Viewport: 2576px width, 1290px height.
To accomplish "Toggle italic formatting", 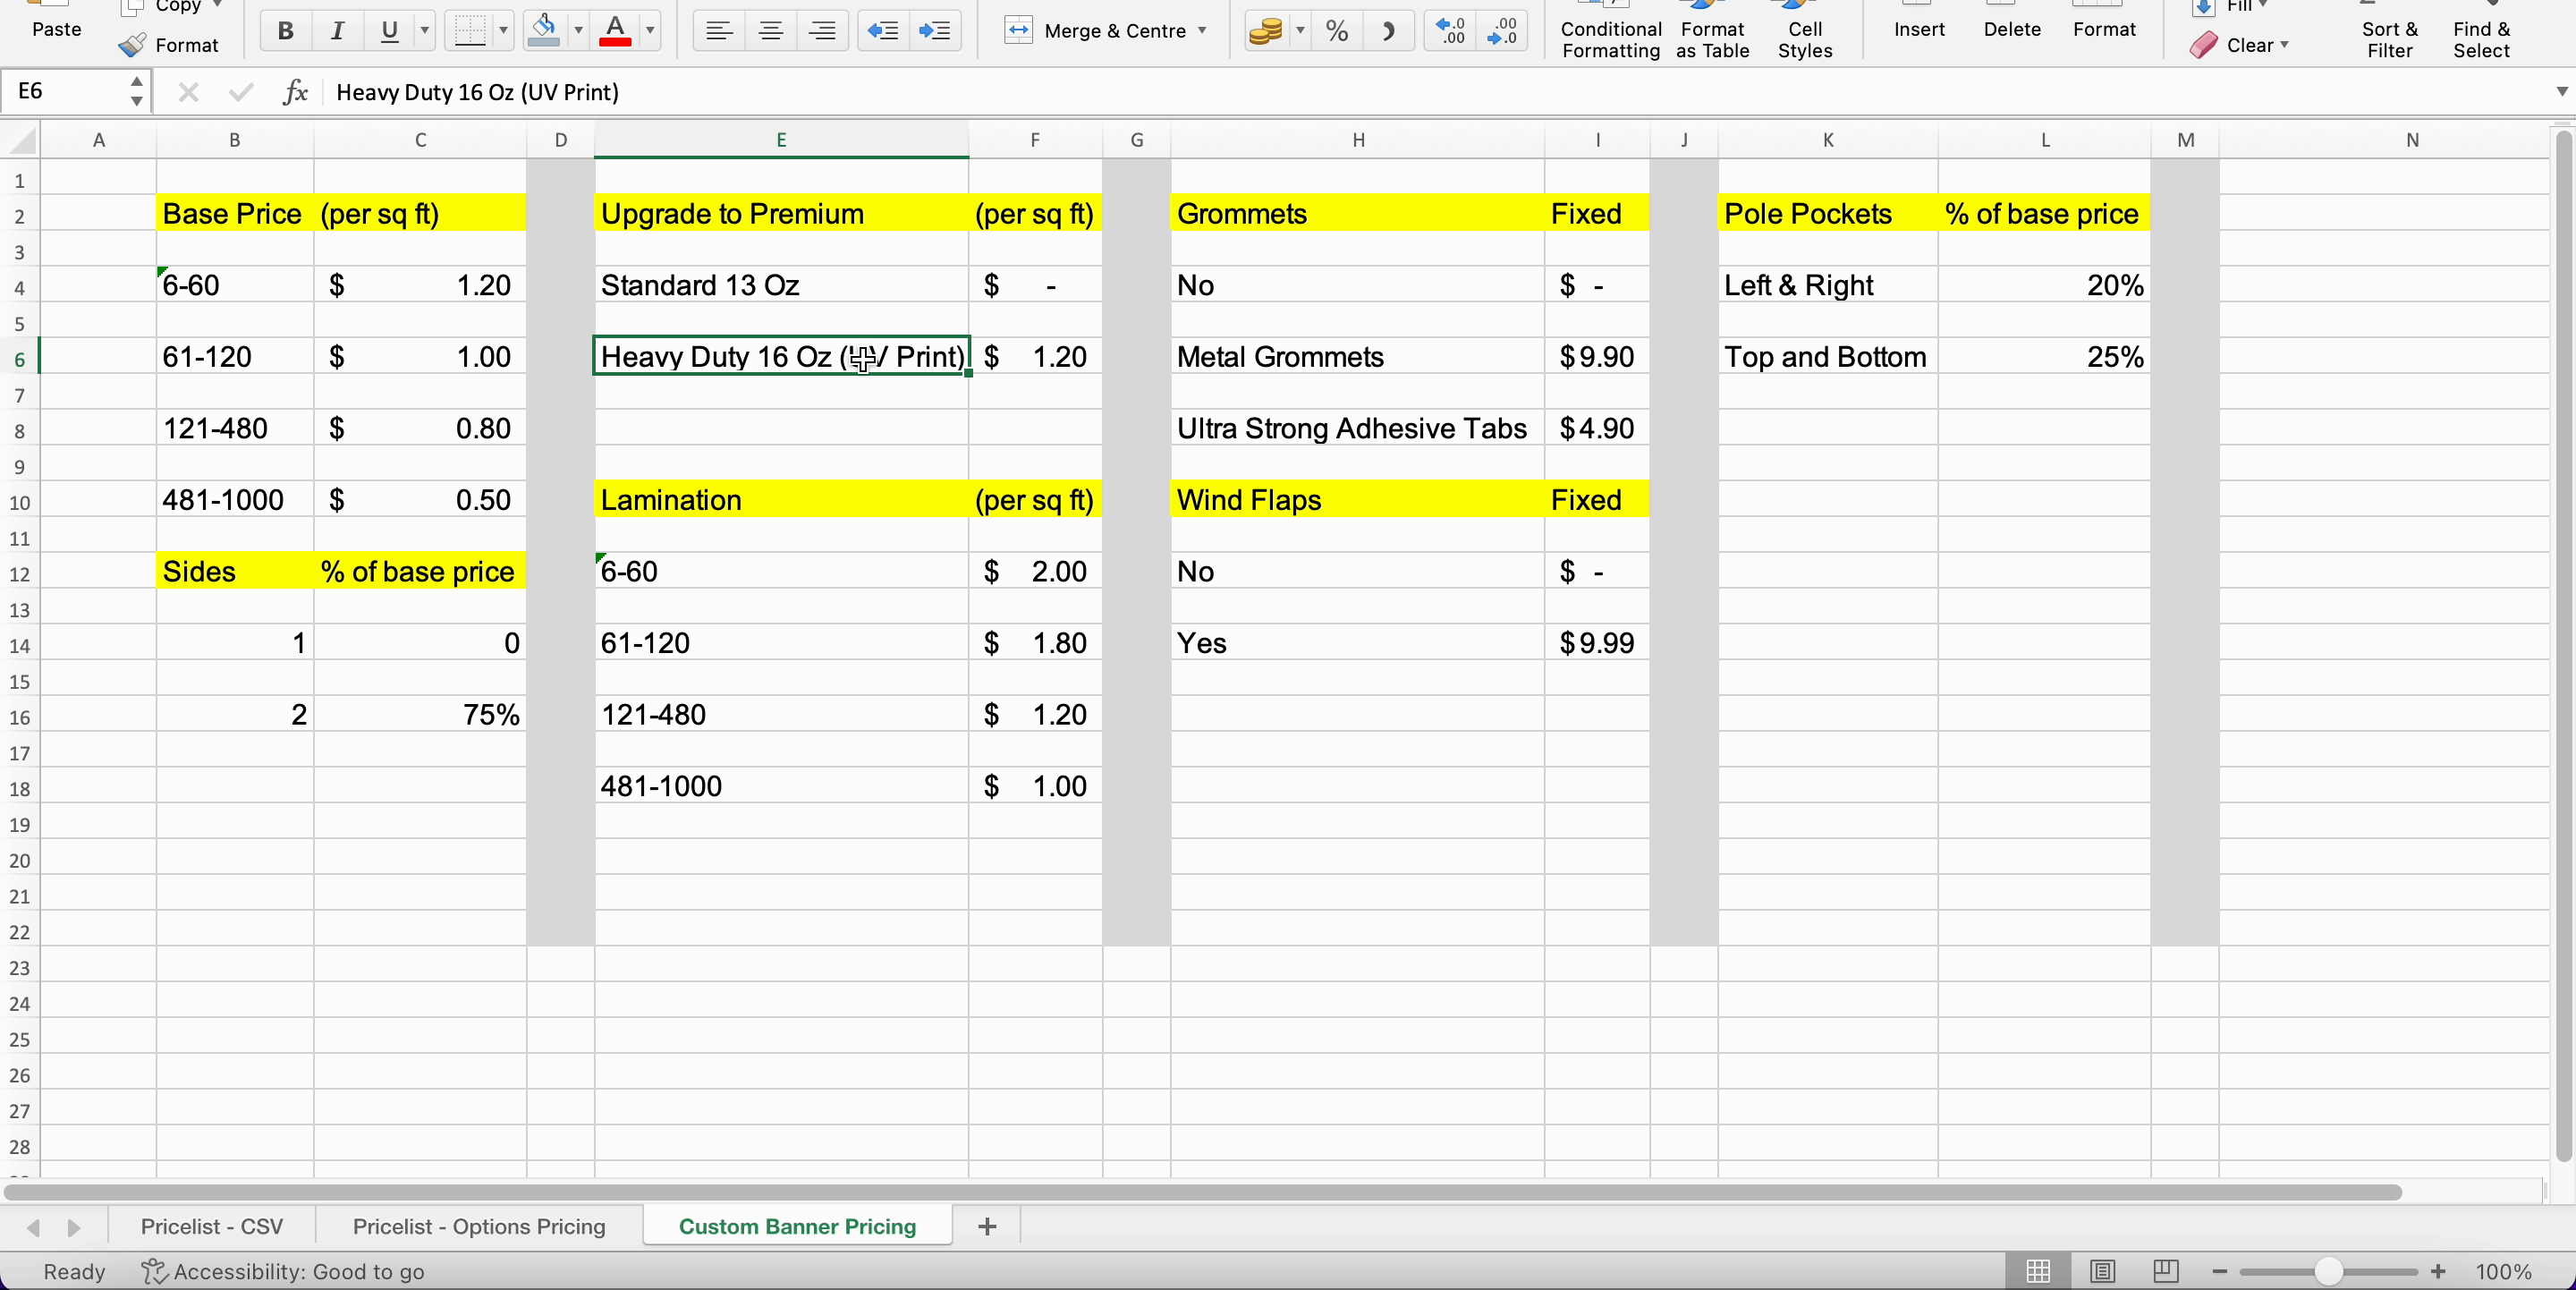I will pyautogui.click(x=337, y=31).
